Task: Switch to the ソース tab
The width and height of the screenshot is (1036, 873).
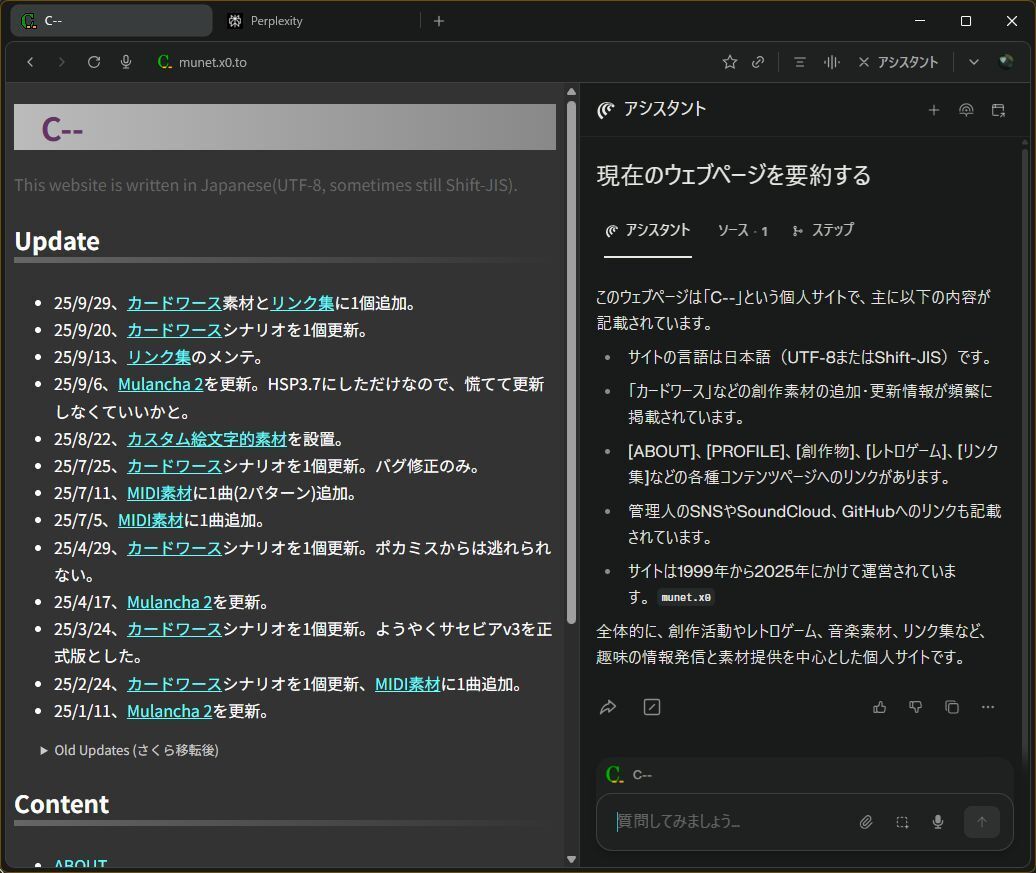Action: pyautogui.click(x=742, y=230)
